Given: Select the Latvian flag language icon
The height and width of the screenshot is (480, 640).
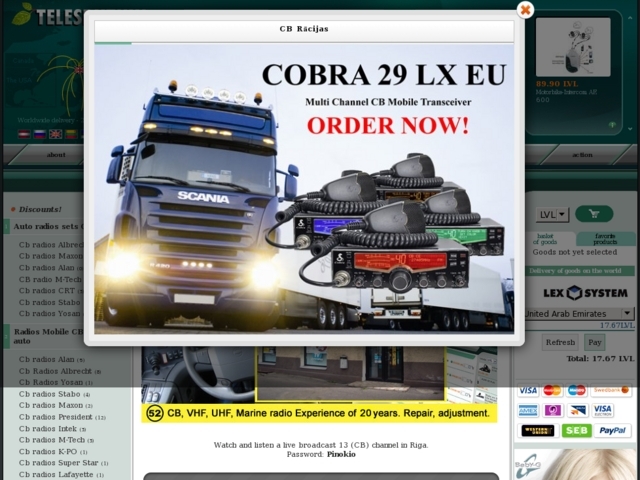Looking at the screenshot, I should (x=23, y=134).
